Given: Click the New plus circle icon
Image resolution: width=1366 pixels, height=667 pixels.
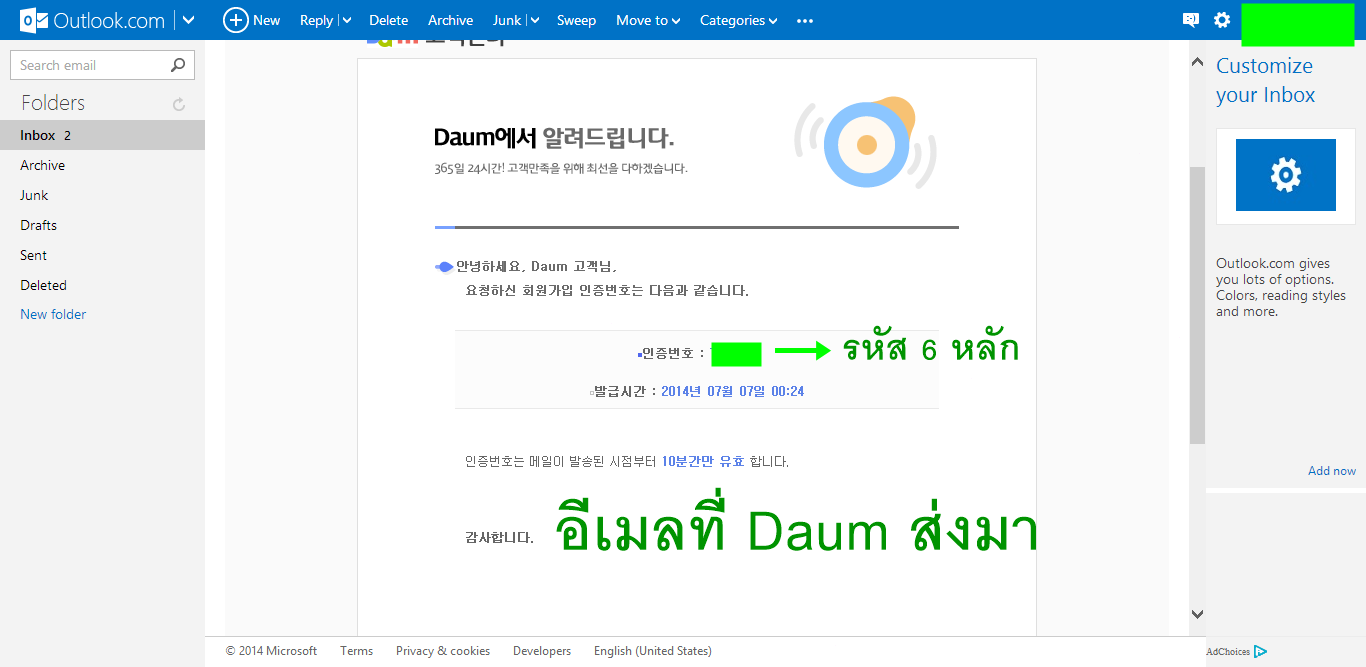Looking at the screenshot, I should (x=235, y=20).
